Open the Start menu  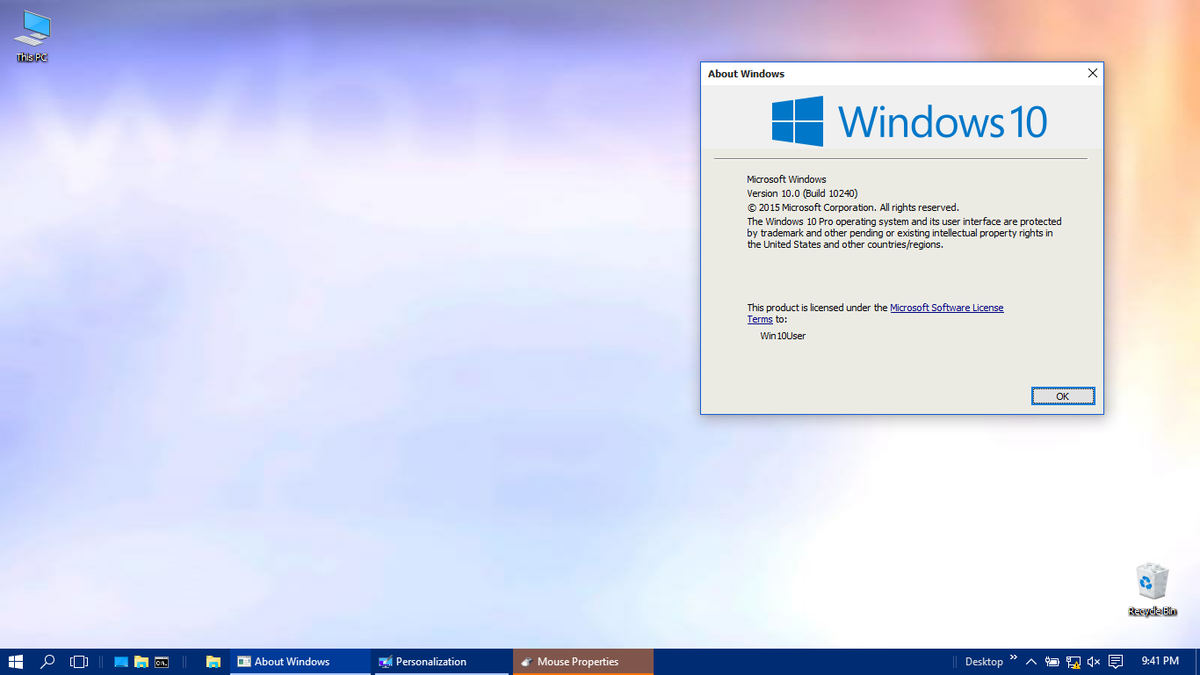pyautogui.click(x=16, y=662)
